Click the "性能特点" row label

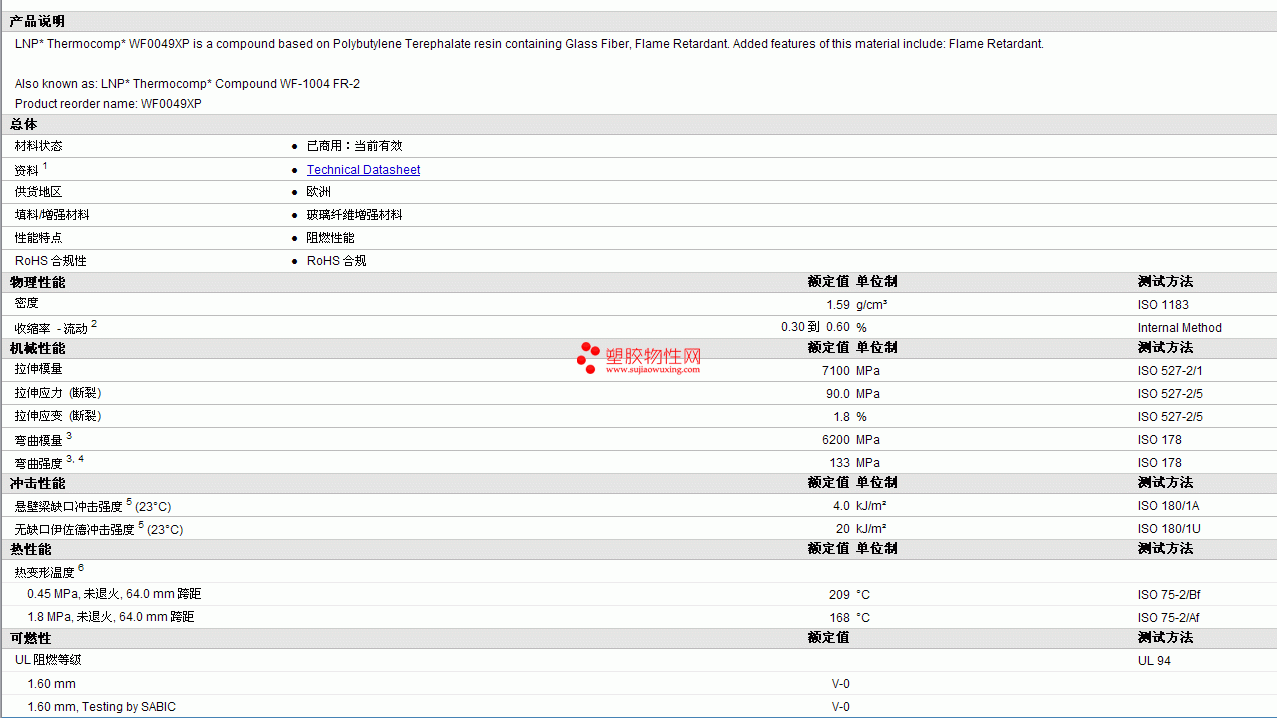point(38,238)
